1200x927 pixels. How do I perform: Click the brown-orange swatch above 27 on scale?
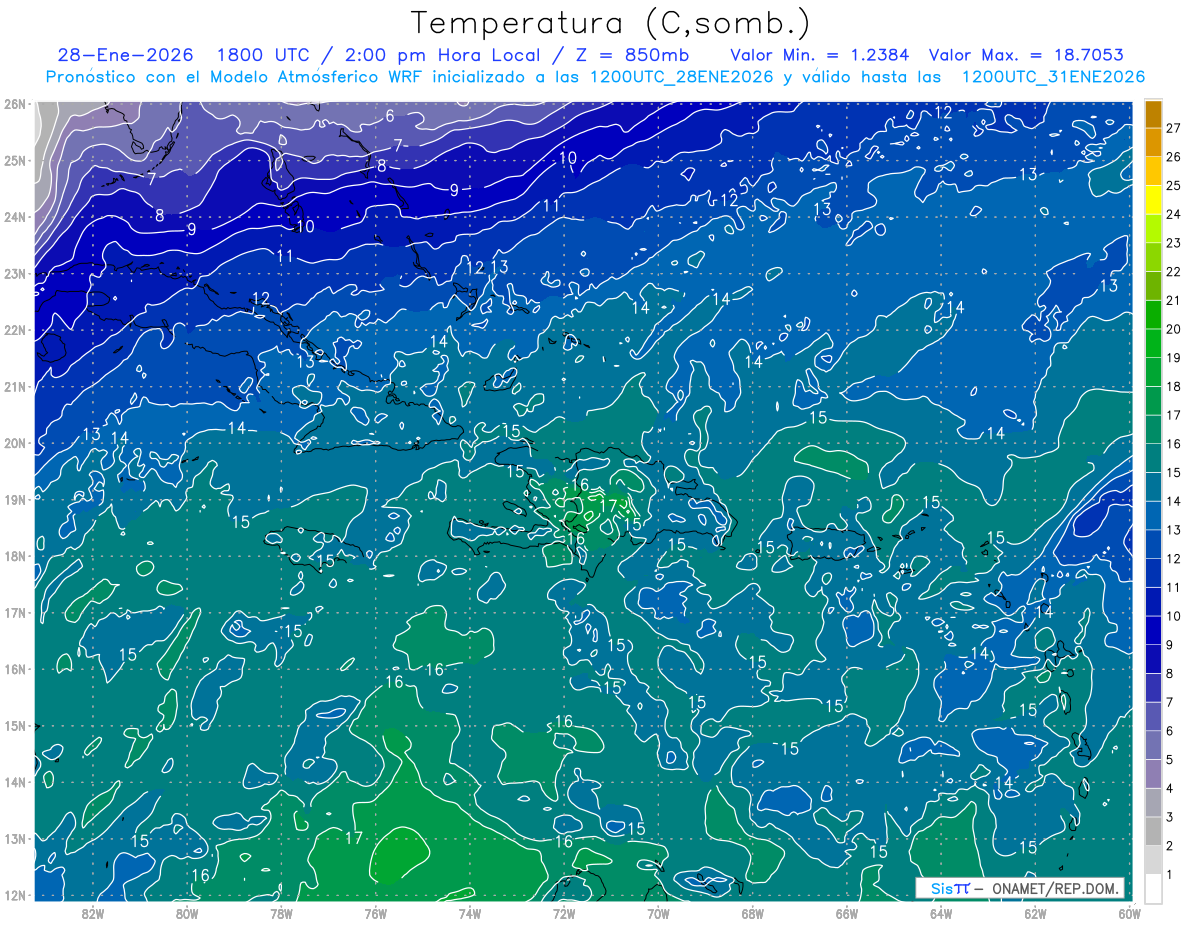pyautogui.click(x=1153, y=114)
